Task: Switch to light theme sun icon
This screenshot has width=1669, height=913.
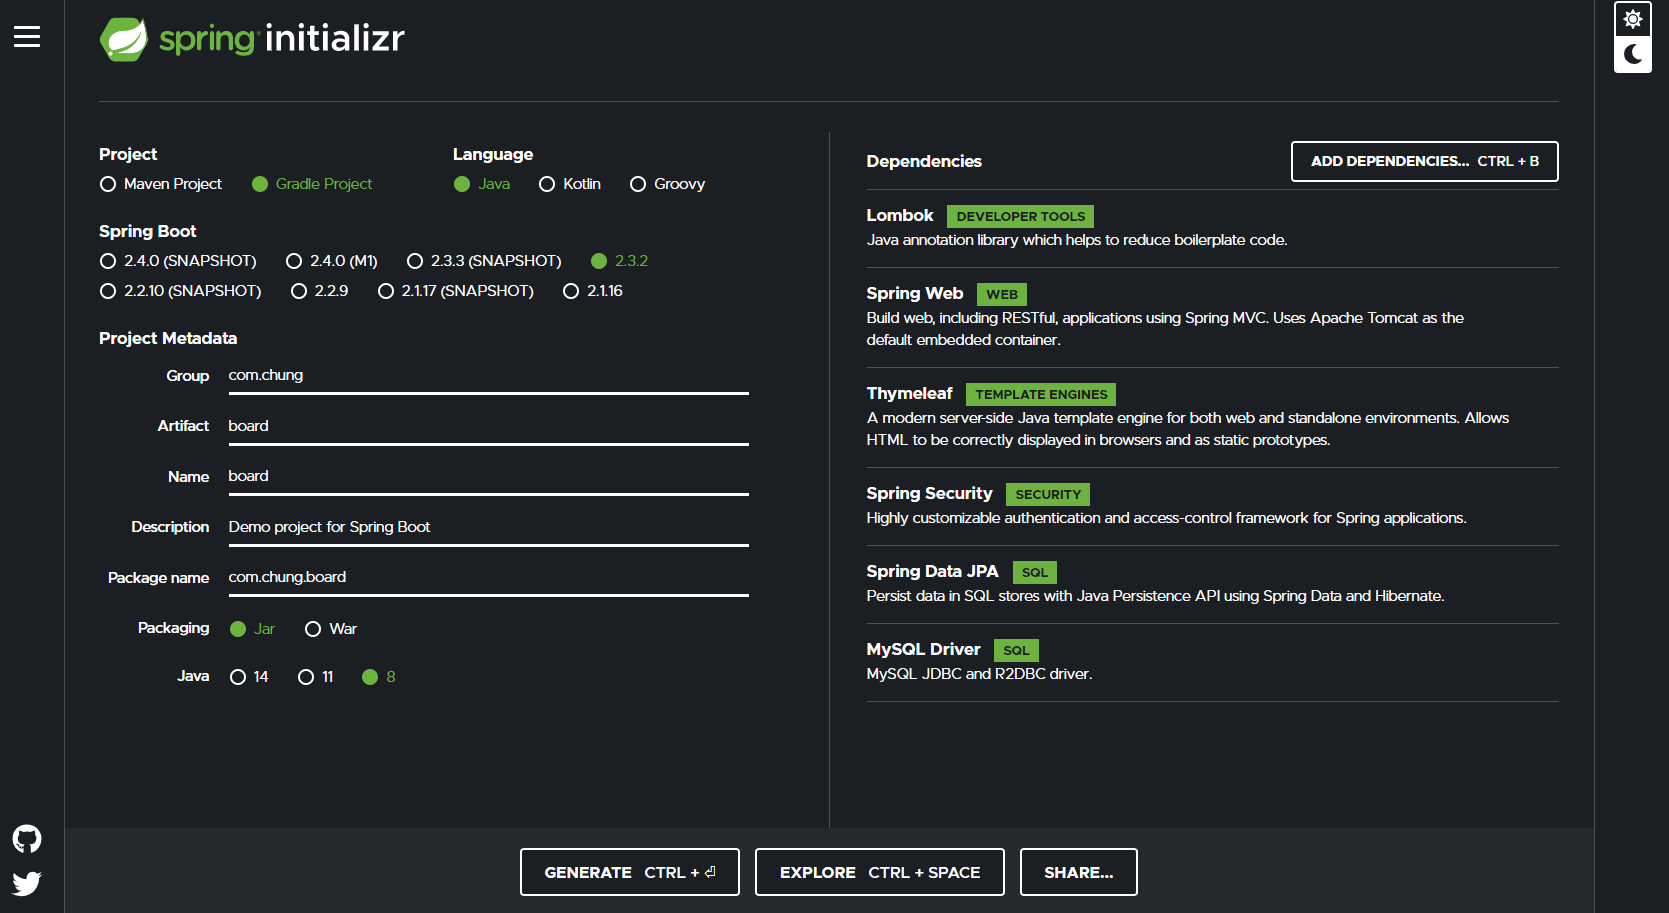Action: click(x=1633, y=19)
